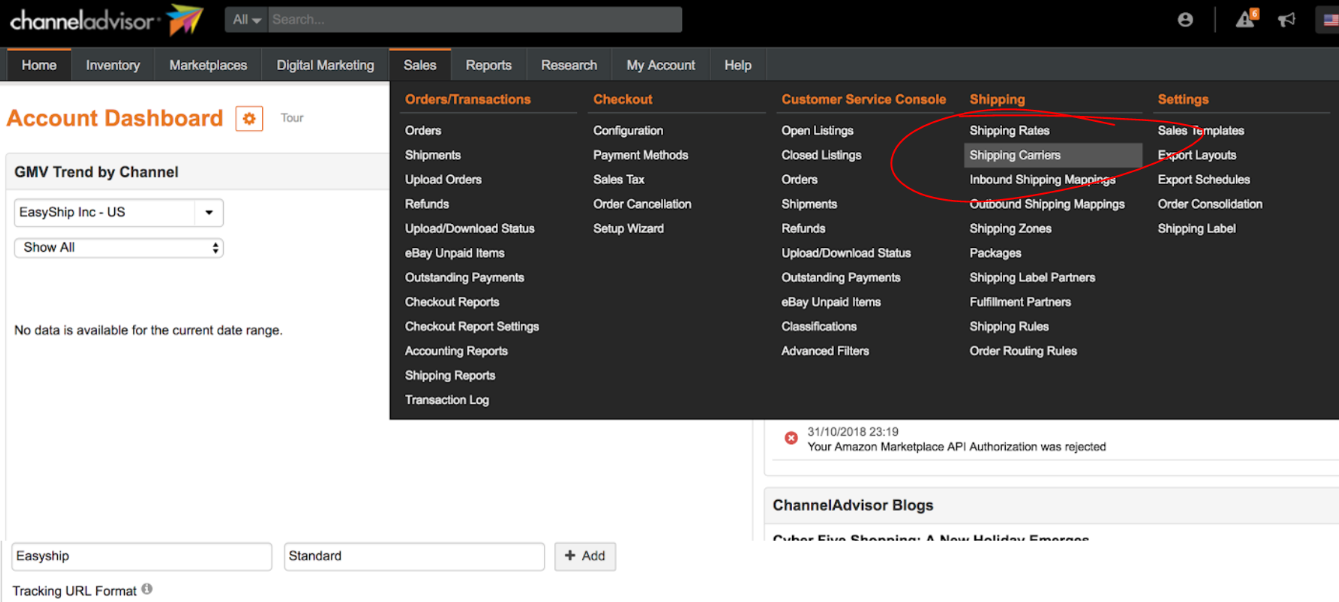Open Fulfillment Partners
Viewport: 1339px width, 602px height.
pyautogui.click(x=1020, y=302)
